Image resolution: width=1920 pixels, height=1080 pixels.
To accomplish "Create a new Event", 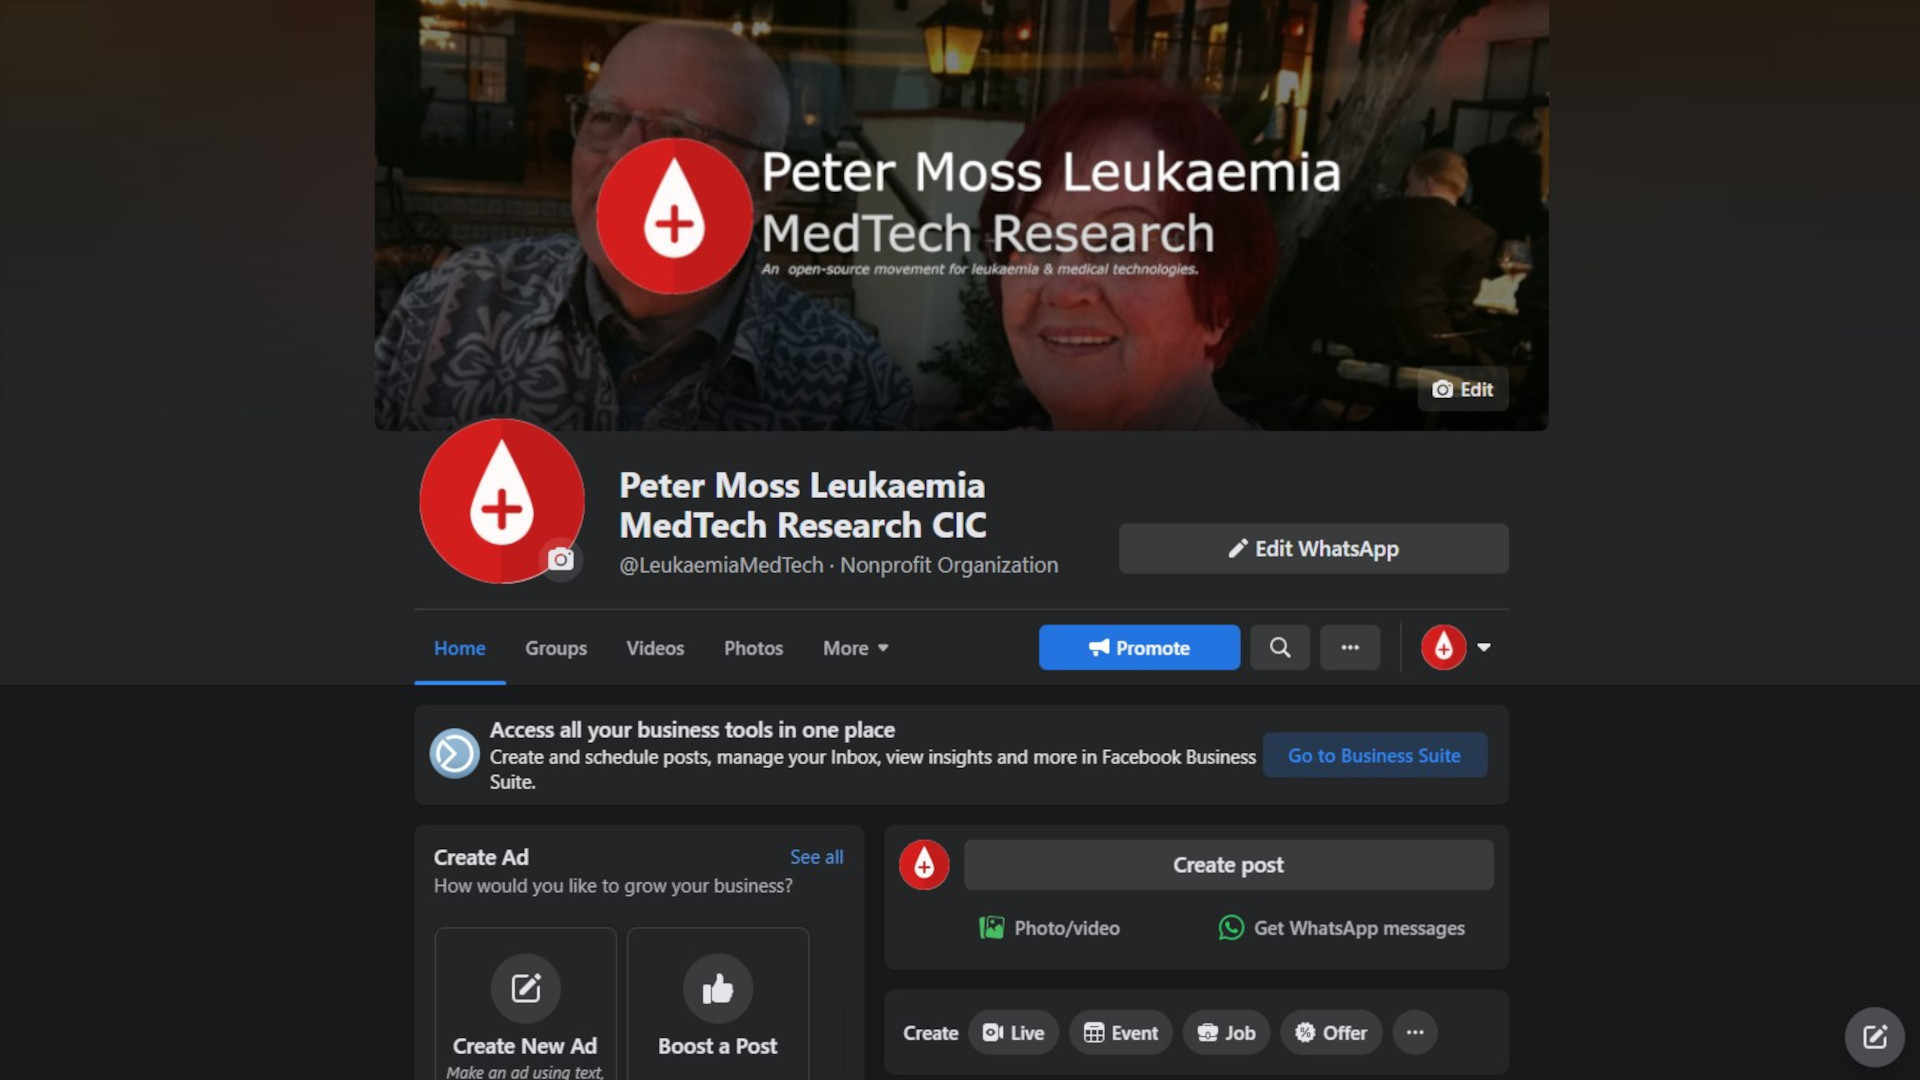I will 1120,1033.
